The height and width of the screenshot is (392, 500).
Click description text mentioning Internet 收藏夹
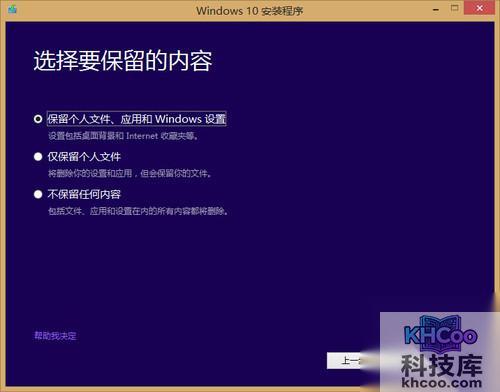[123, 136]
